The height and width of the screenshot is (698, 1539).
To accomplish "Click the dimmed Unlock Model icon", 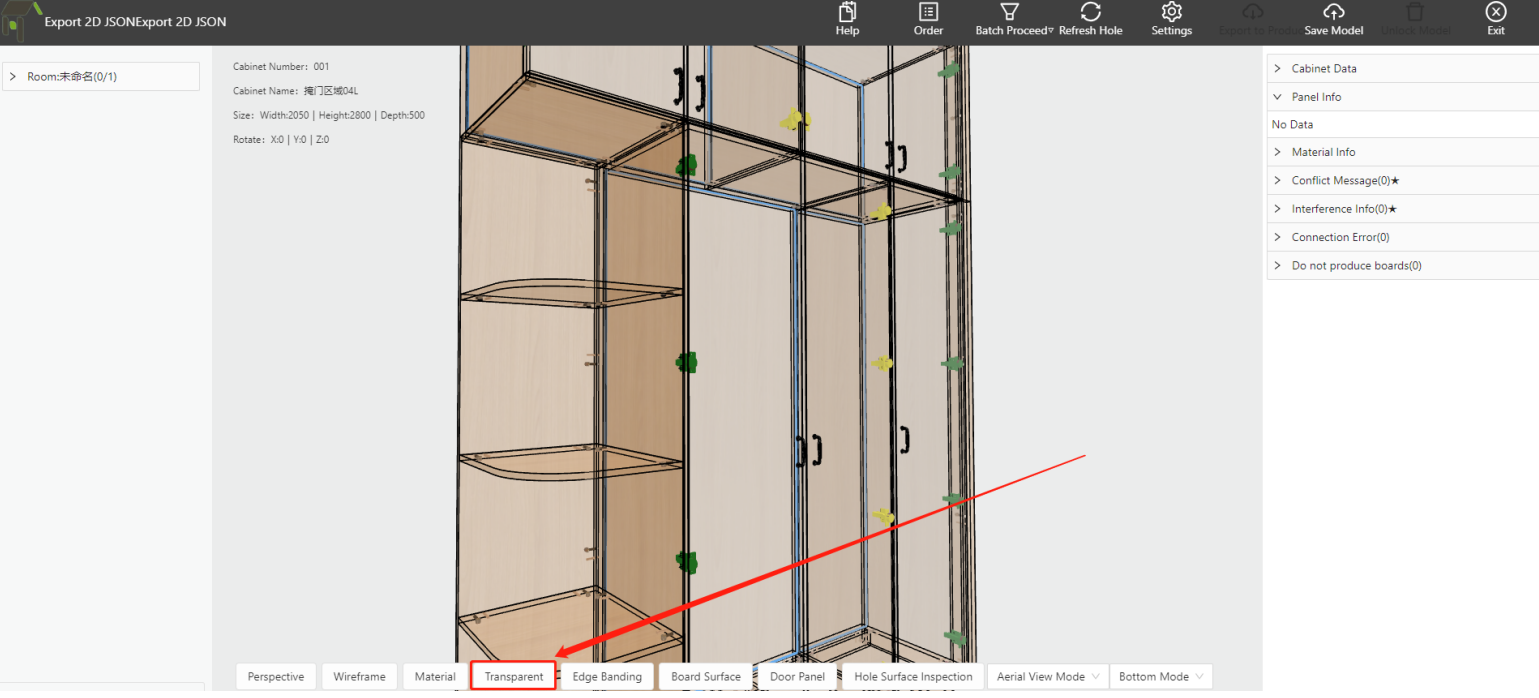I will tap(1415, 12).
